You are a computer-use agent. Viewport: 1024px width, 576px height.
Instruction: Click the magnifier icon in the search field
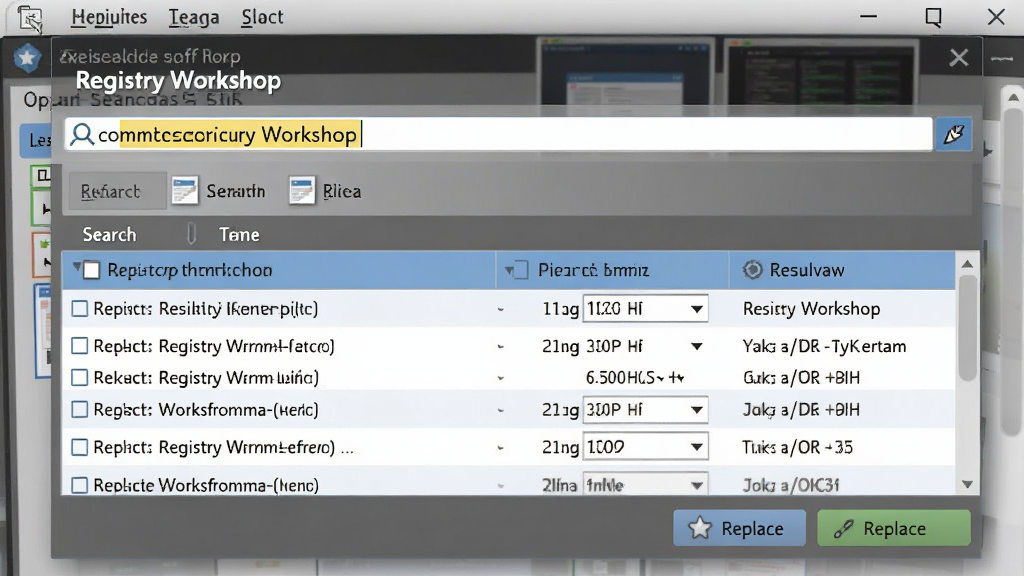coord(82,135)
